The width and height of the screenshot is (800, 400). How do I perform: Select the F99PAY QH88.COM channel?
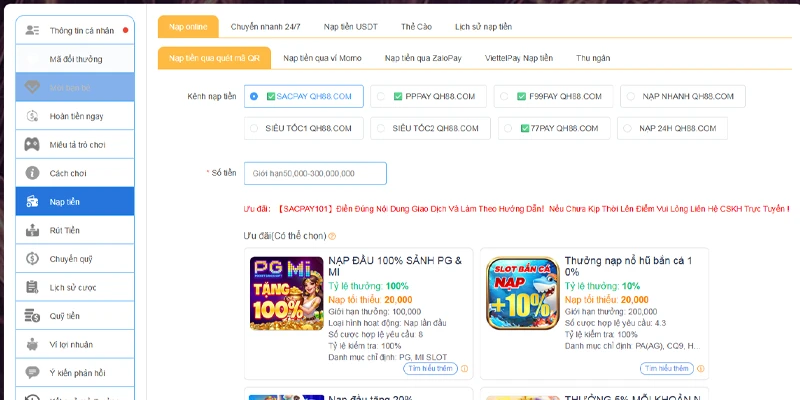tap(553, 96)
